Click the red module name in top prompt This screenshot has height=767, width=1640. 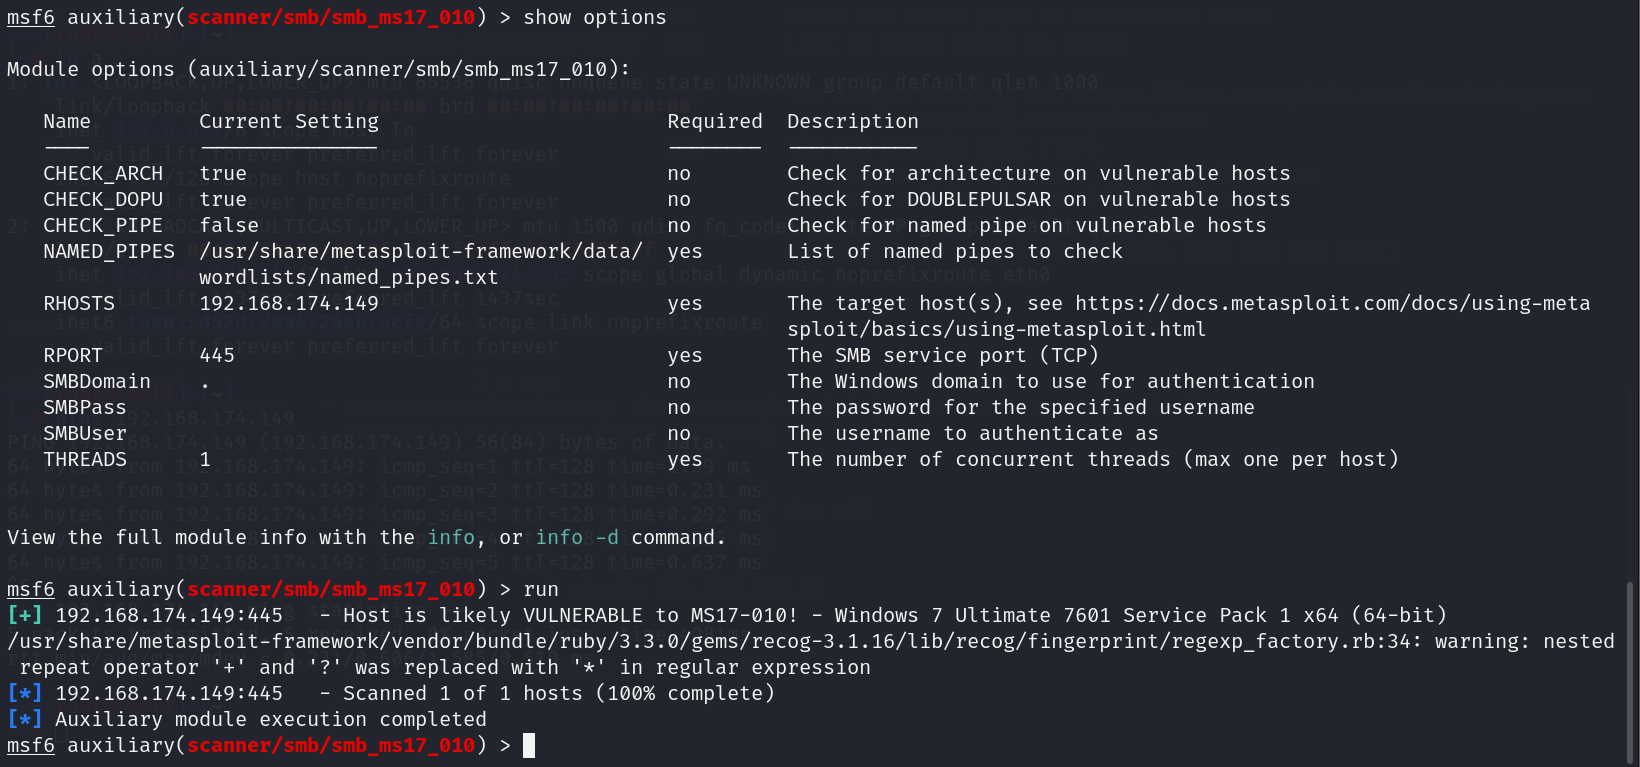point(331,17)
